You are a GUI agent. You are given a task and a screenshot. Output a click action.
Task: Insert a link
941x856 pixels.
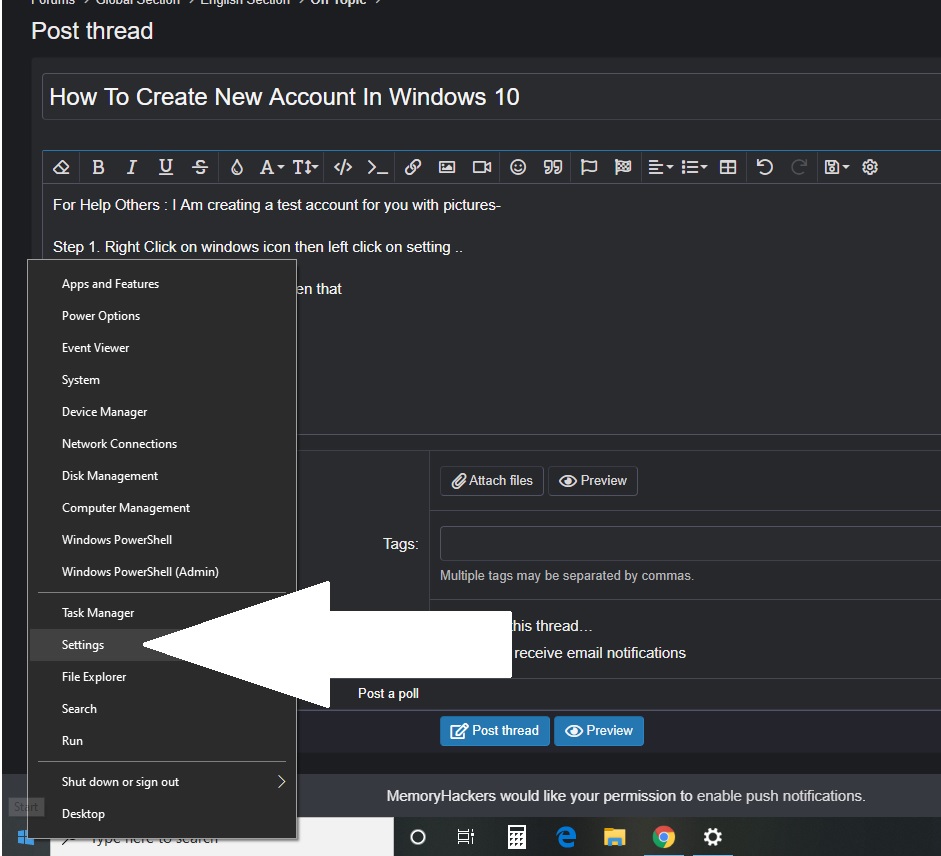(413, 167)
